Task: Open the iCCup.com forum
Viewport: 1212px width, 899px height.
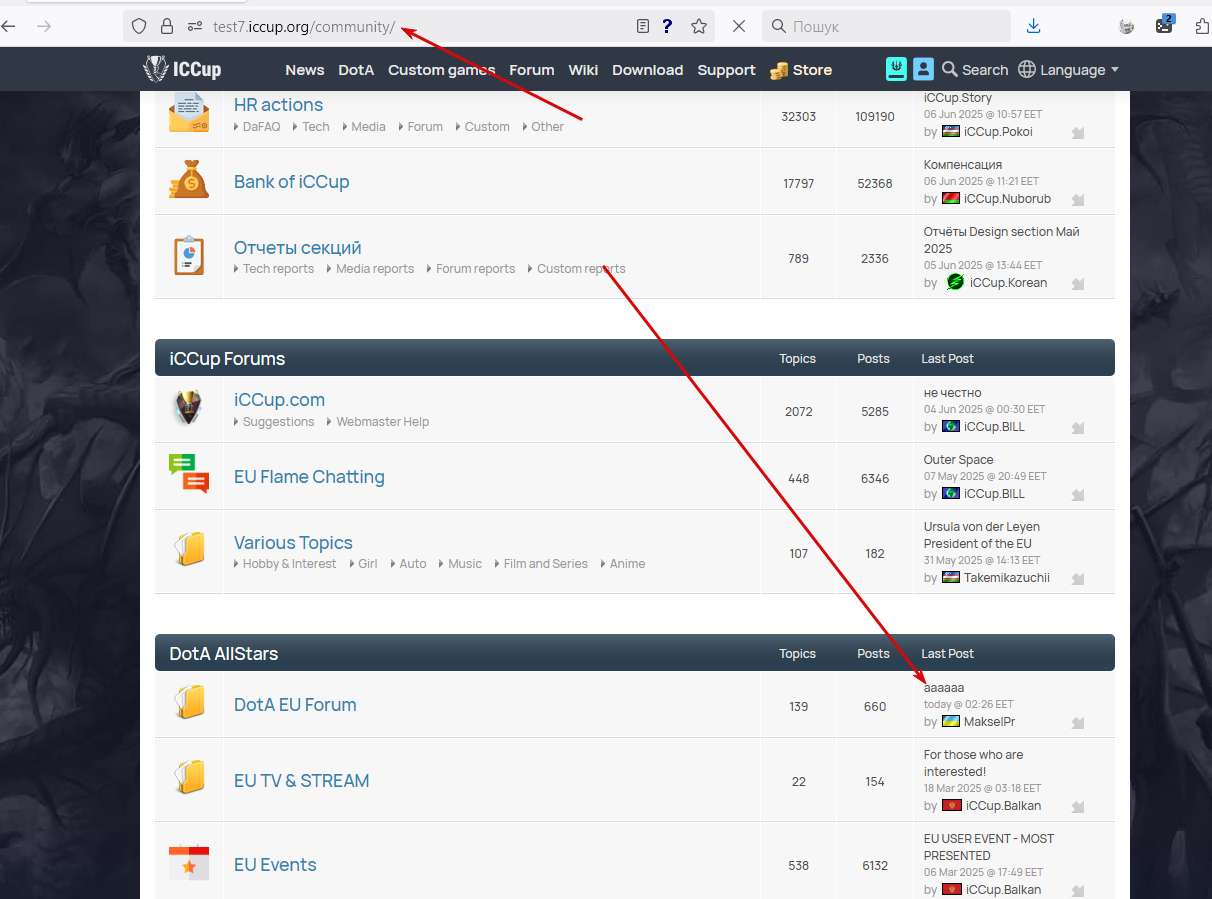Action: tap(279, 400)
